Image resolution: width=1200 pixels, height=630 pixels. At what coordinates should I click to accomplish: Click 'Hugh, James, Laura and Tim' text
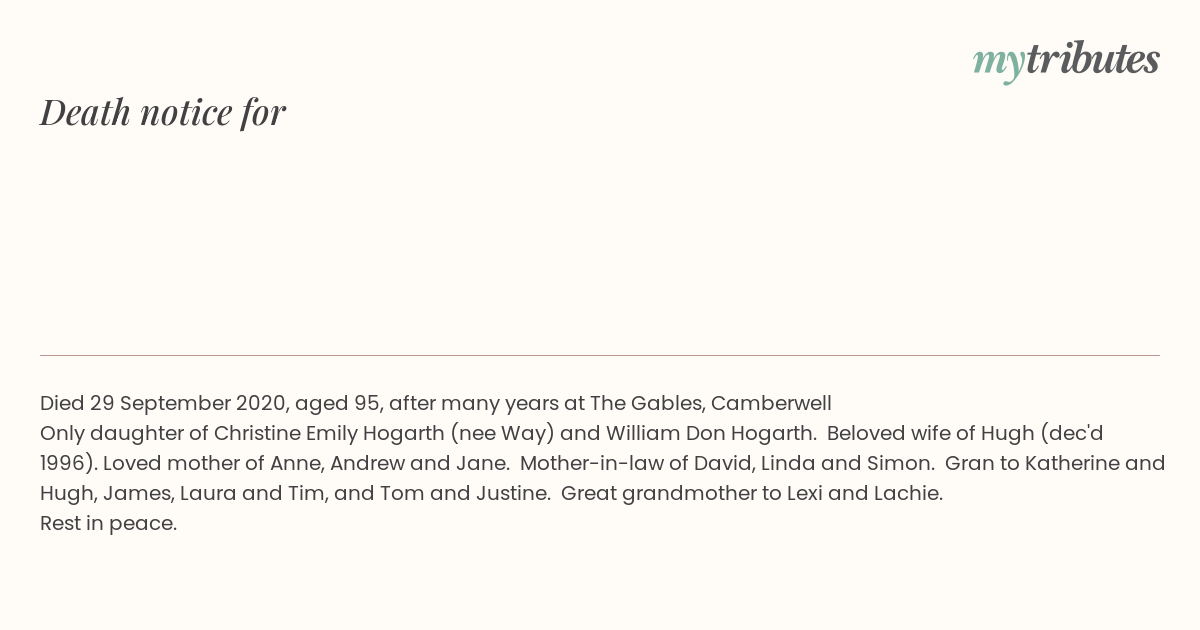184,494
